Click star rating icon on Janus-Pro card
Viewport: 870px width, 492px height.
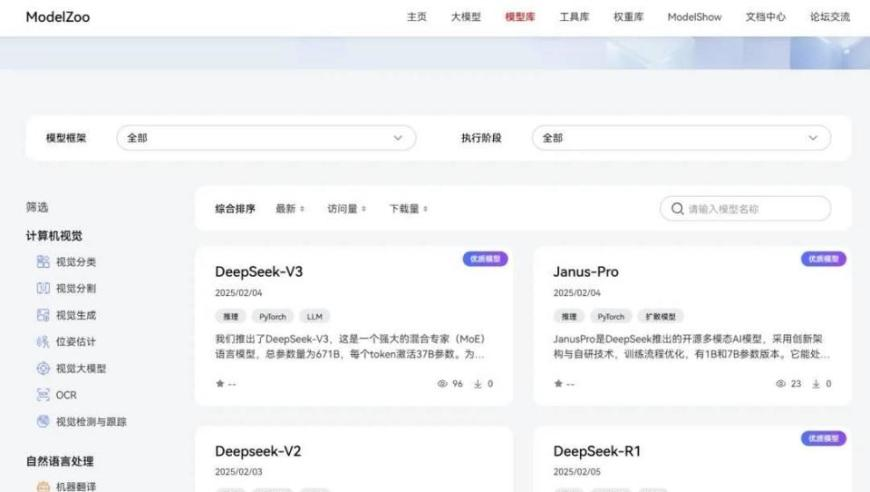tap(558, 383)
